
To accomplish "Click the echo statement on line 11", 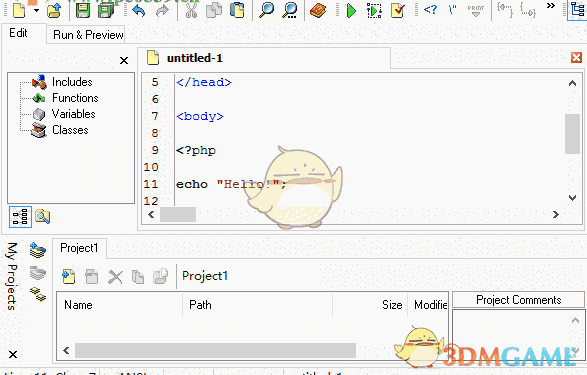I will 231,184.
